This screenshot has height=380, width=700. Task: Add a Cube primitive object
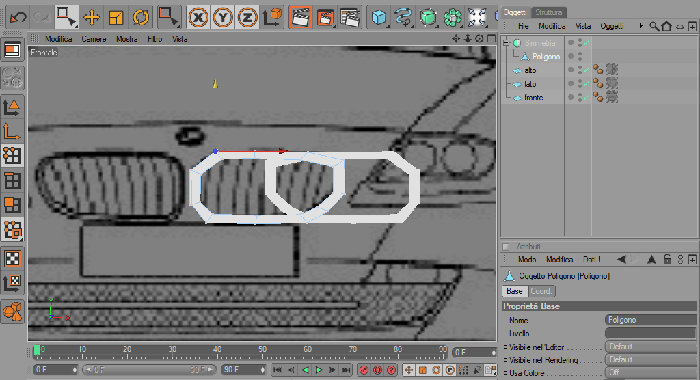[x=379, y=17]
